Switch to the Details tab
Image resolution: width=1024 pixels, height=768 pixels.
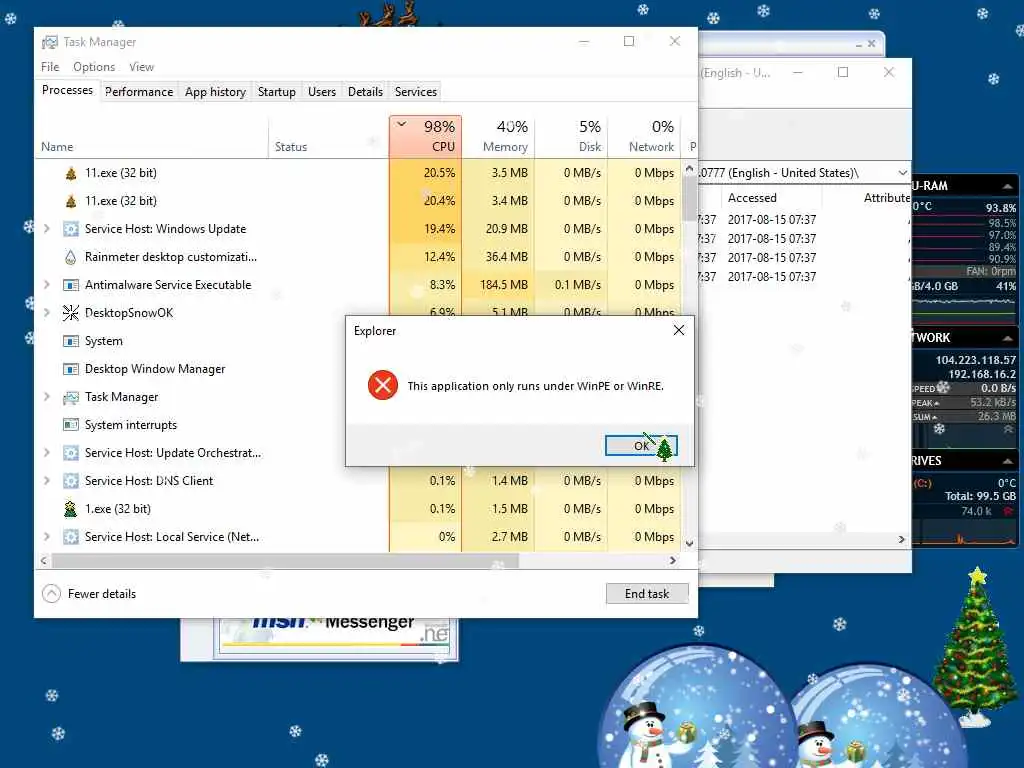(365, 91)
